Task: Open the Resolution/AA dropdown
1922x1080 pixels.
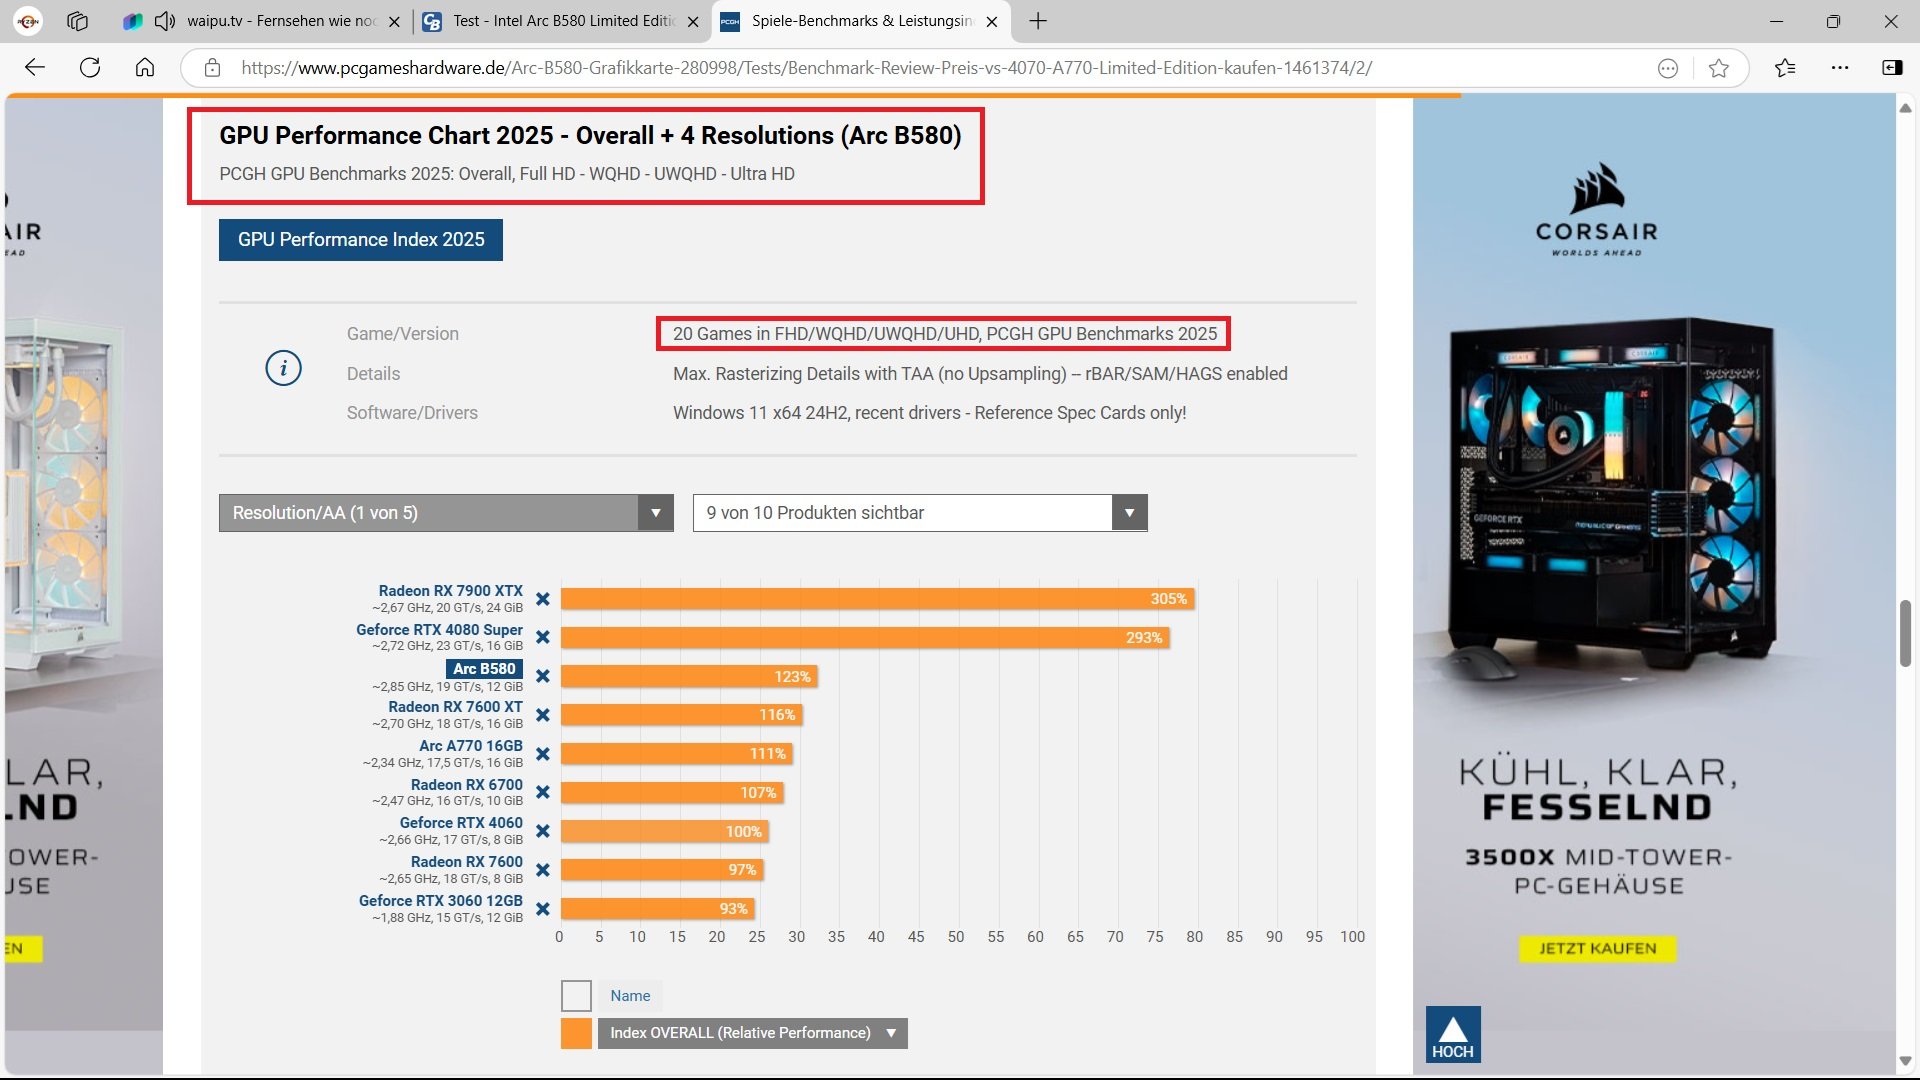Action: coord(446,513)
